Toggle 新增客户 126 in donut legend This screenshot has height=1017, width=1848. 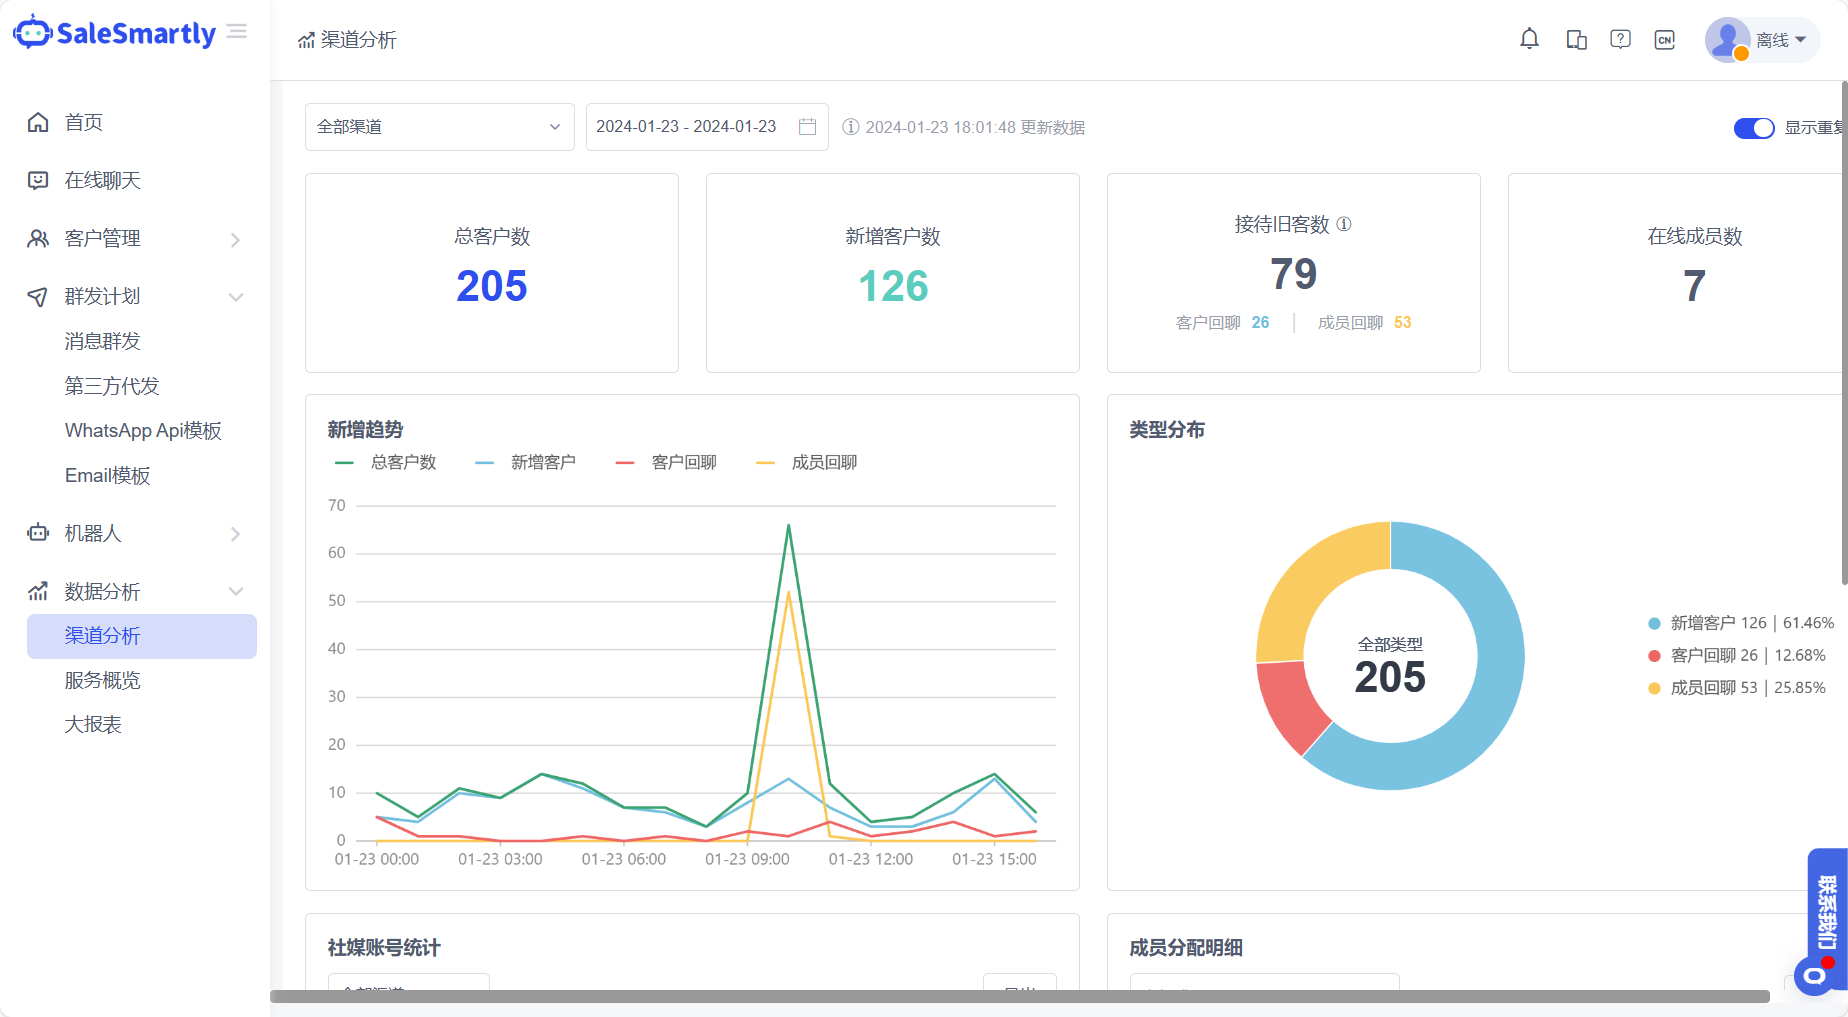[x=1740, y=623]
